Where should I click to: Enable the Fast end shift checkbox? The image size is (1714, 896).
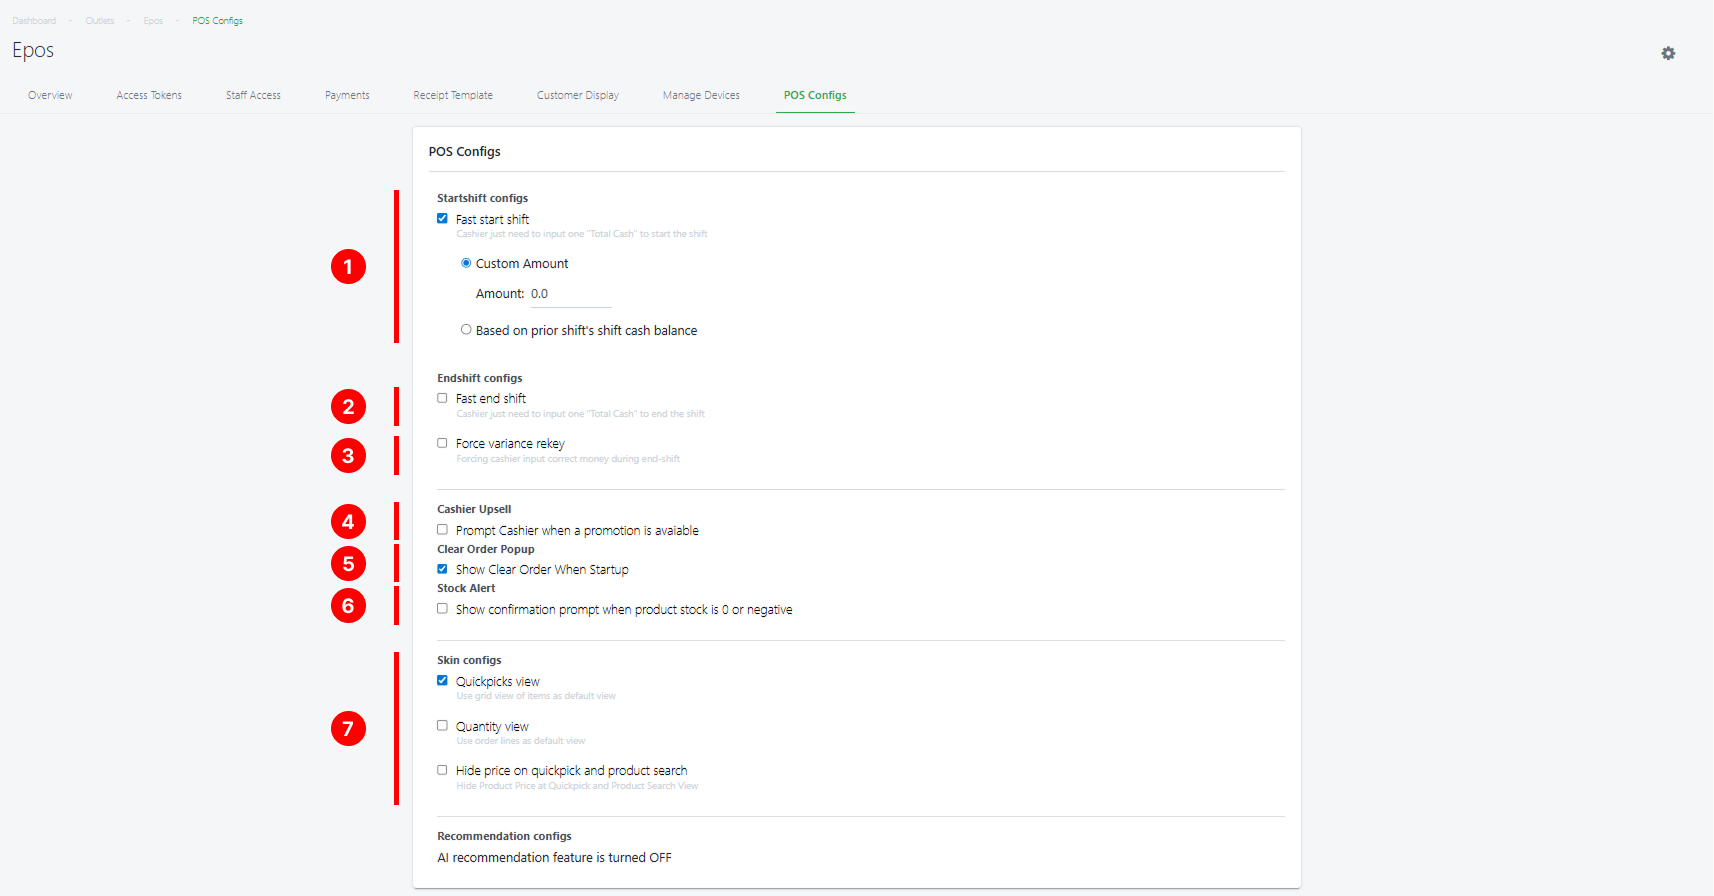[442, 398]
